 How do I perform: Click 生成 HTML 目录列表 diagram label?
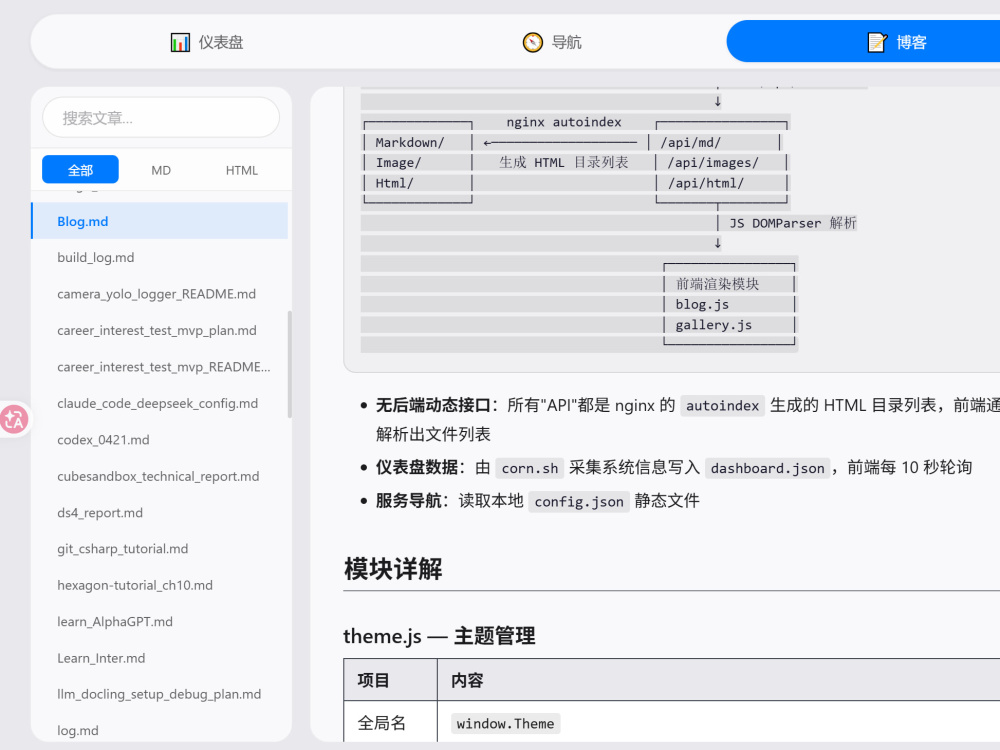pyautogui.click(x=563, y=163)
